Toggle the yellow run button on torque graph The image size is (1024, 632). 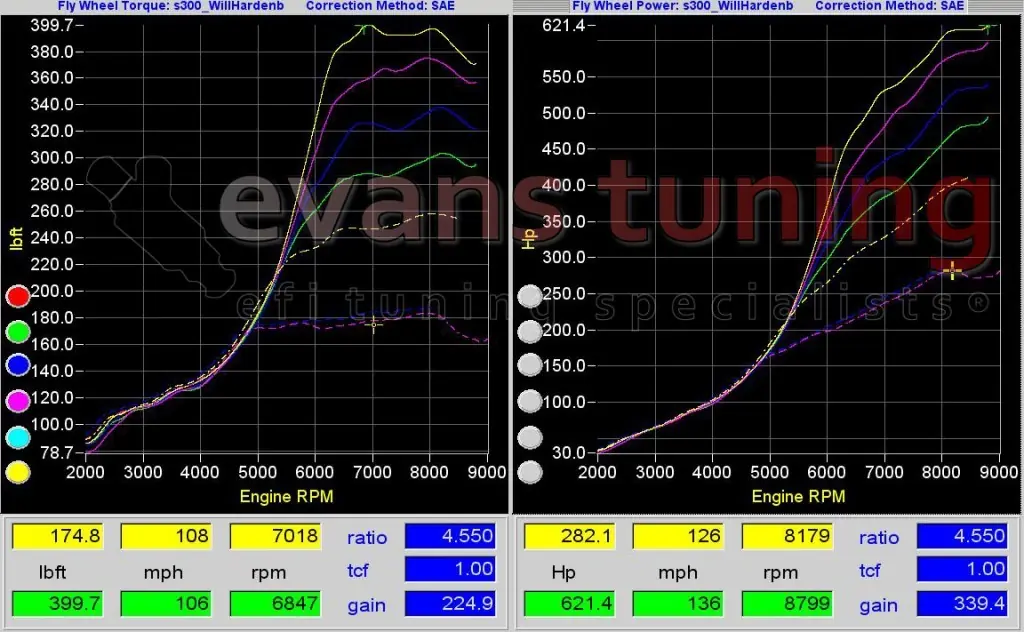click(18, 472)
